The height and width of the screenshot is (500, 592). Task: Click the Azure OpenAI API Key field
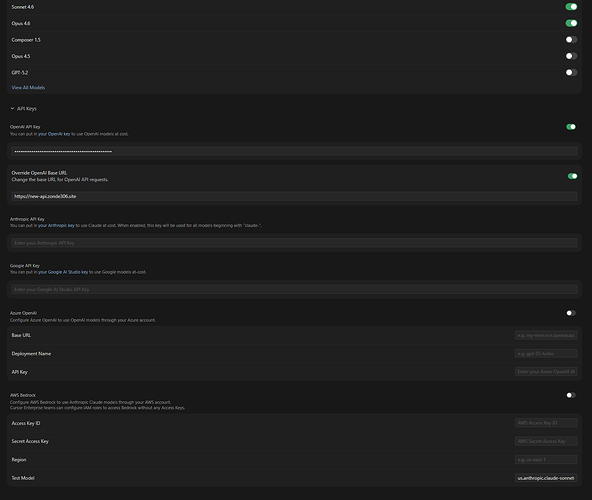point(546,372)
